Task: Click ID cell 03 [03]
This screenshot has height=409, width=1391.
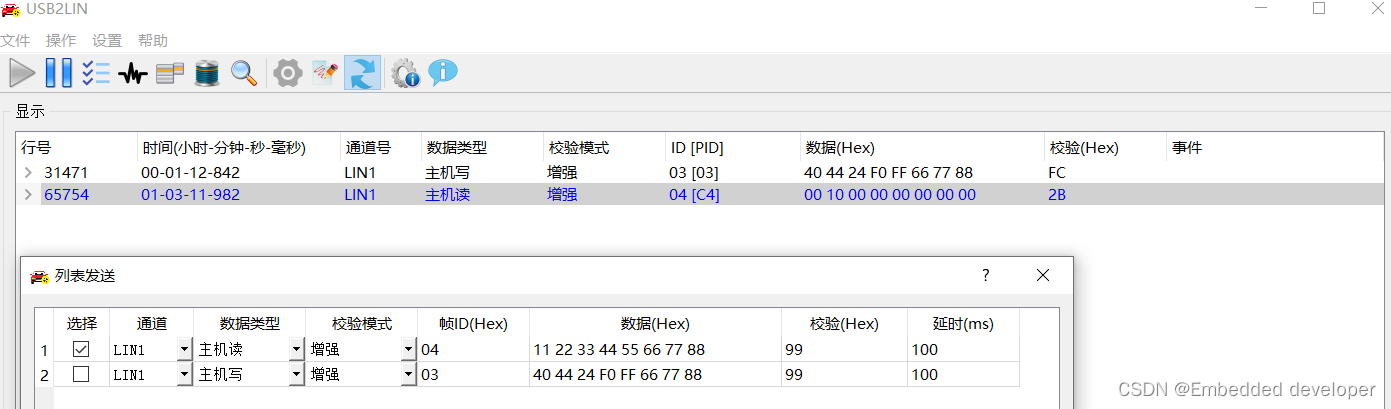Action: point(694,173)
